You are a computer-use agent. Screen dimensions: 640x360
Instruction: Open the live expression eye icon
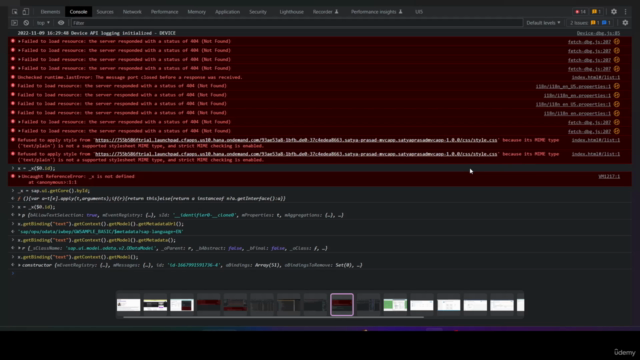pyautogui.click(x=61, y=23)
